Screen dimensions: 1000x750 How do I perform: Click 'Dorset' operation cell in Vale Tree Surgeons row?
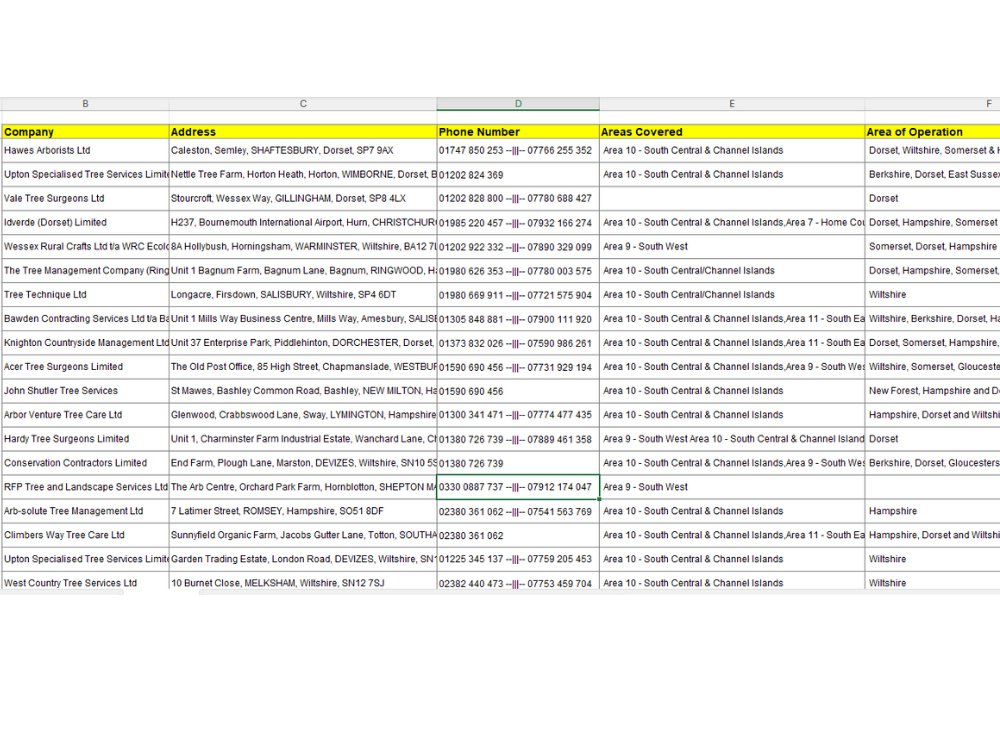tap(932, 198)
